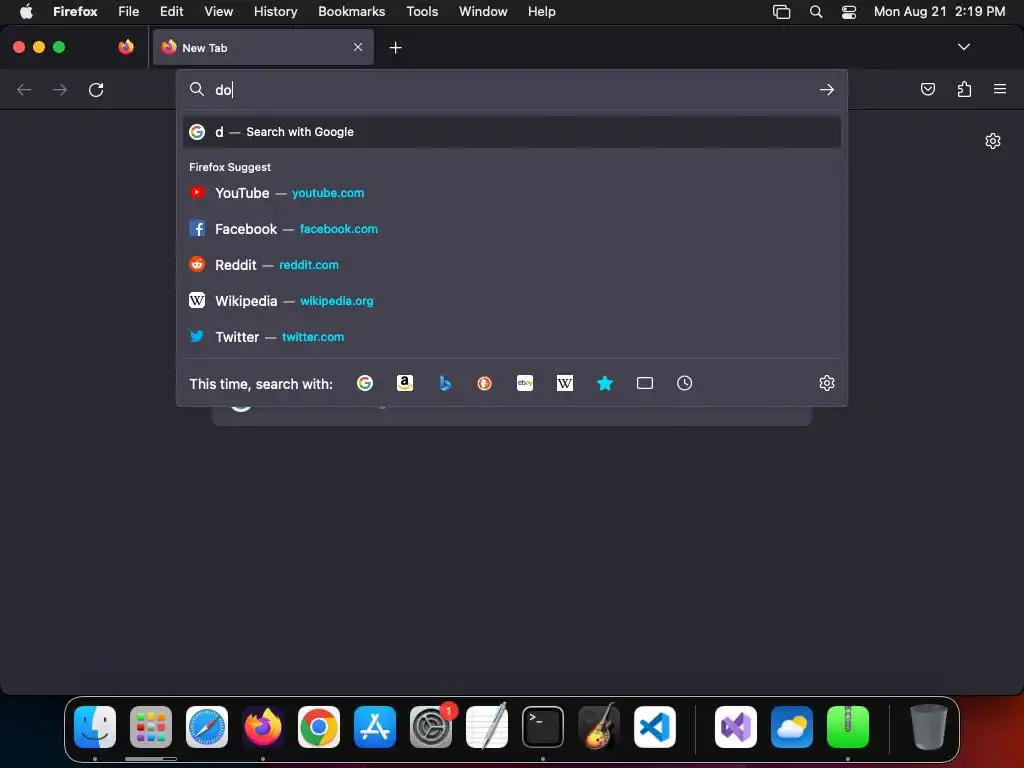Open Spotlight search in menu bar

click(x=816, y=11)
